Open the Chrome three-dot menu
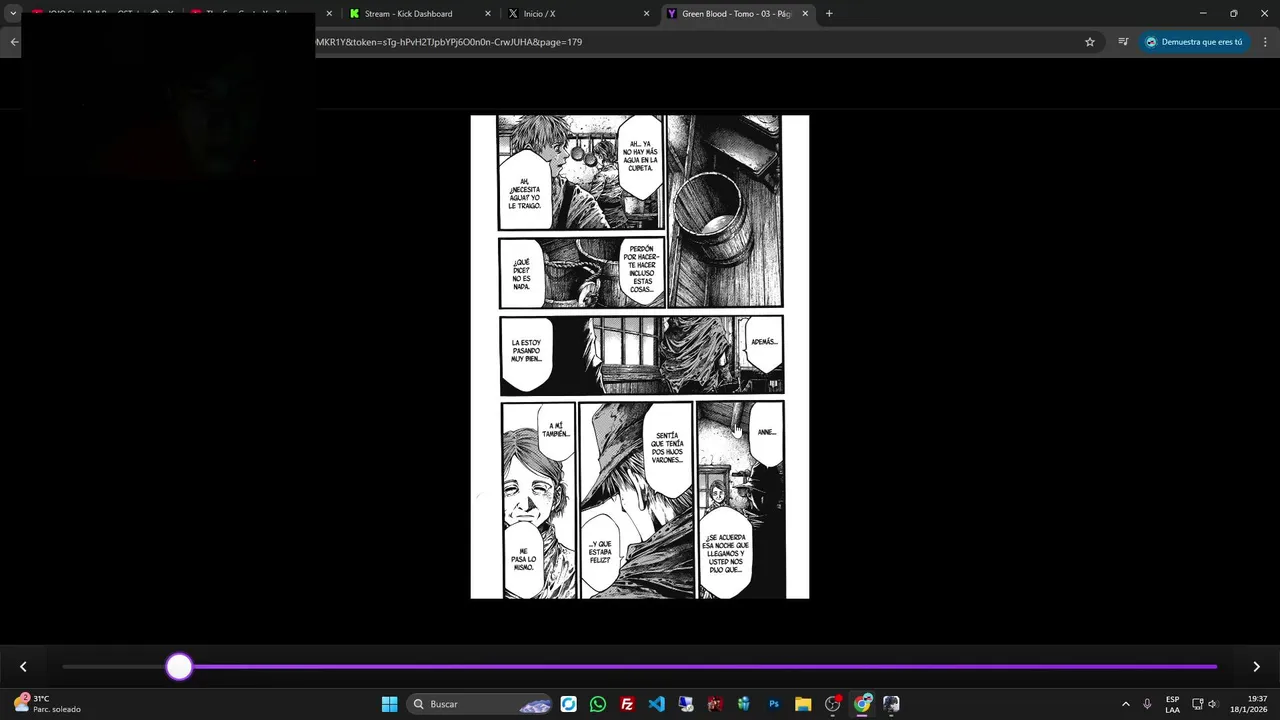Image resolution: width=1280 pixels, height=720 pixels. [x=1266, y=42]
